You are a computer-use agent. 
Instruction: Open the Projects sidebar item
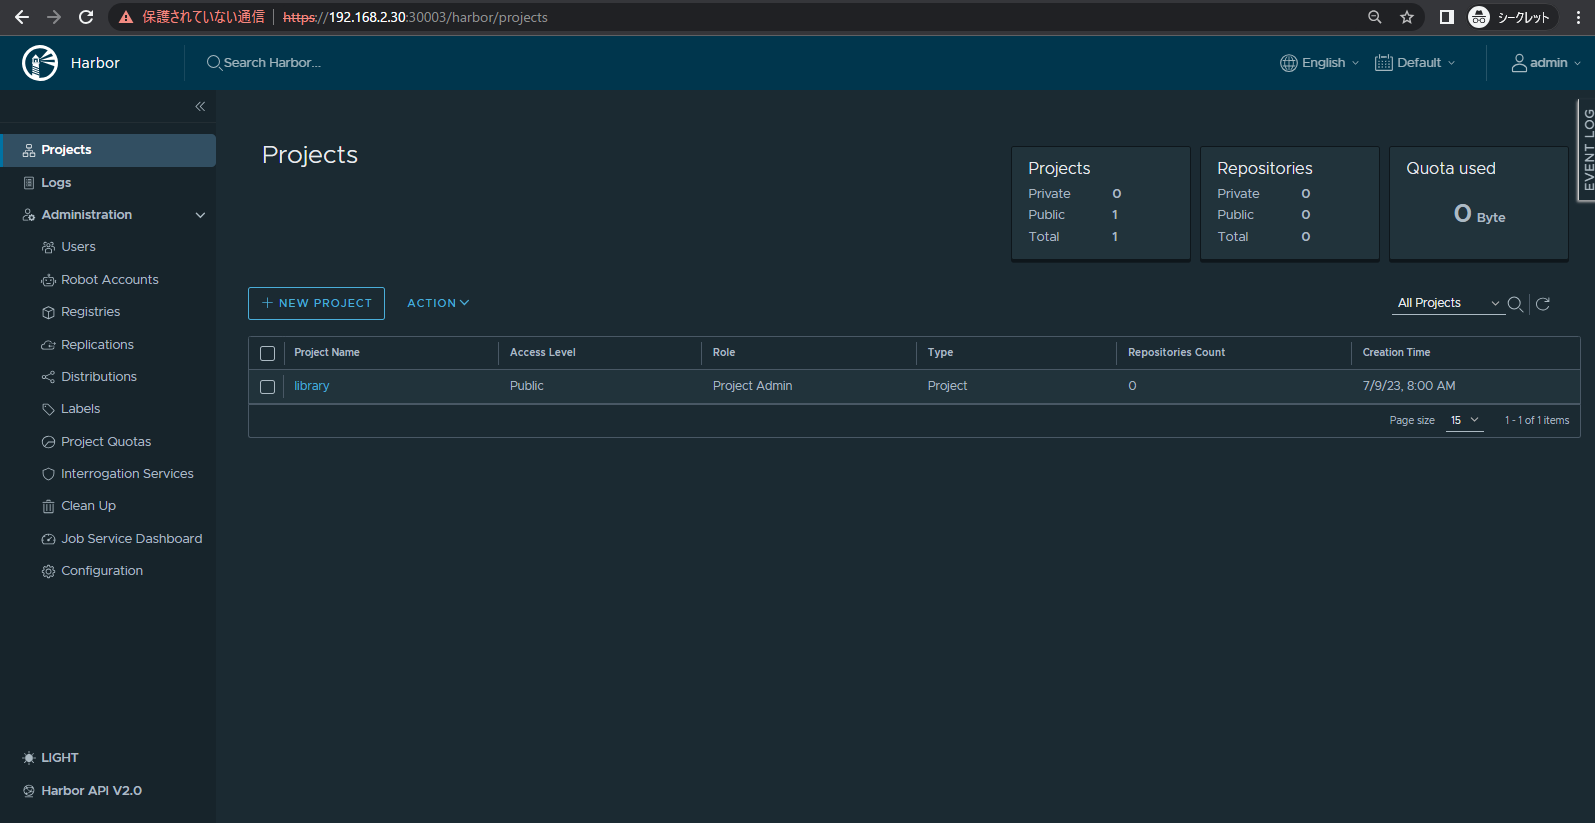pos(108,150)
